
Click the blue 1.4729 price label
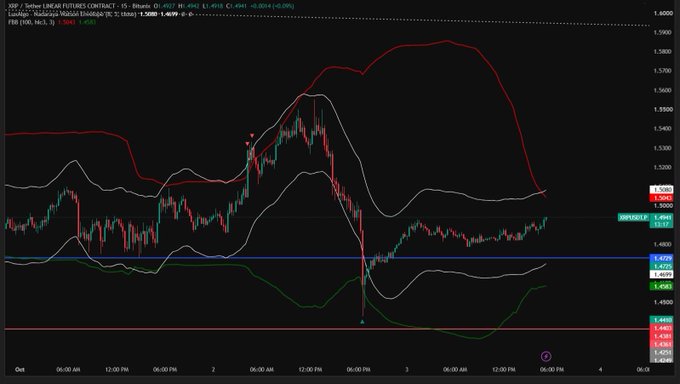point(662,259)
